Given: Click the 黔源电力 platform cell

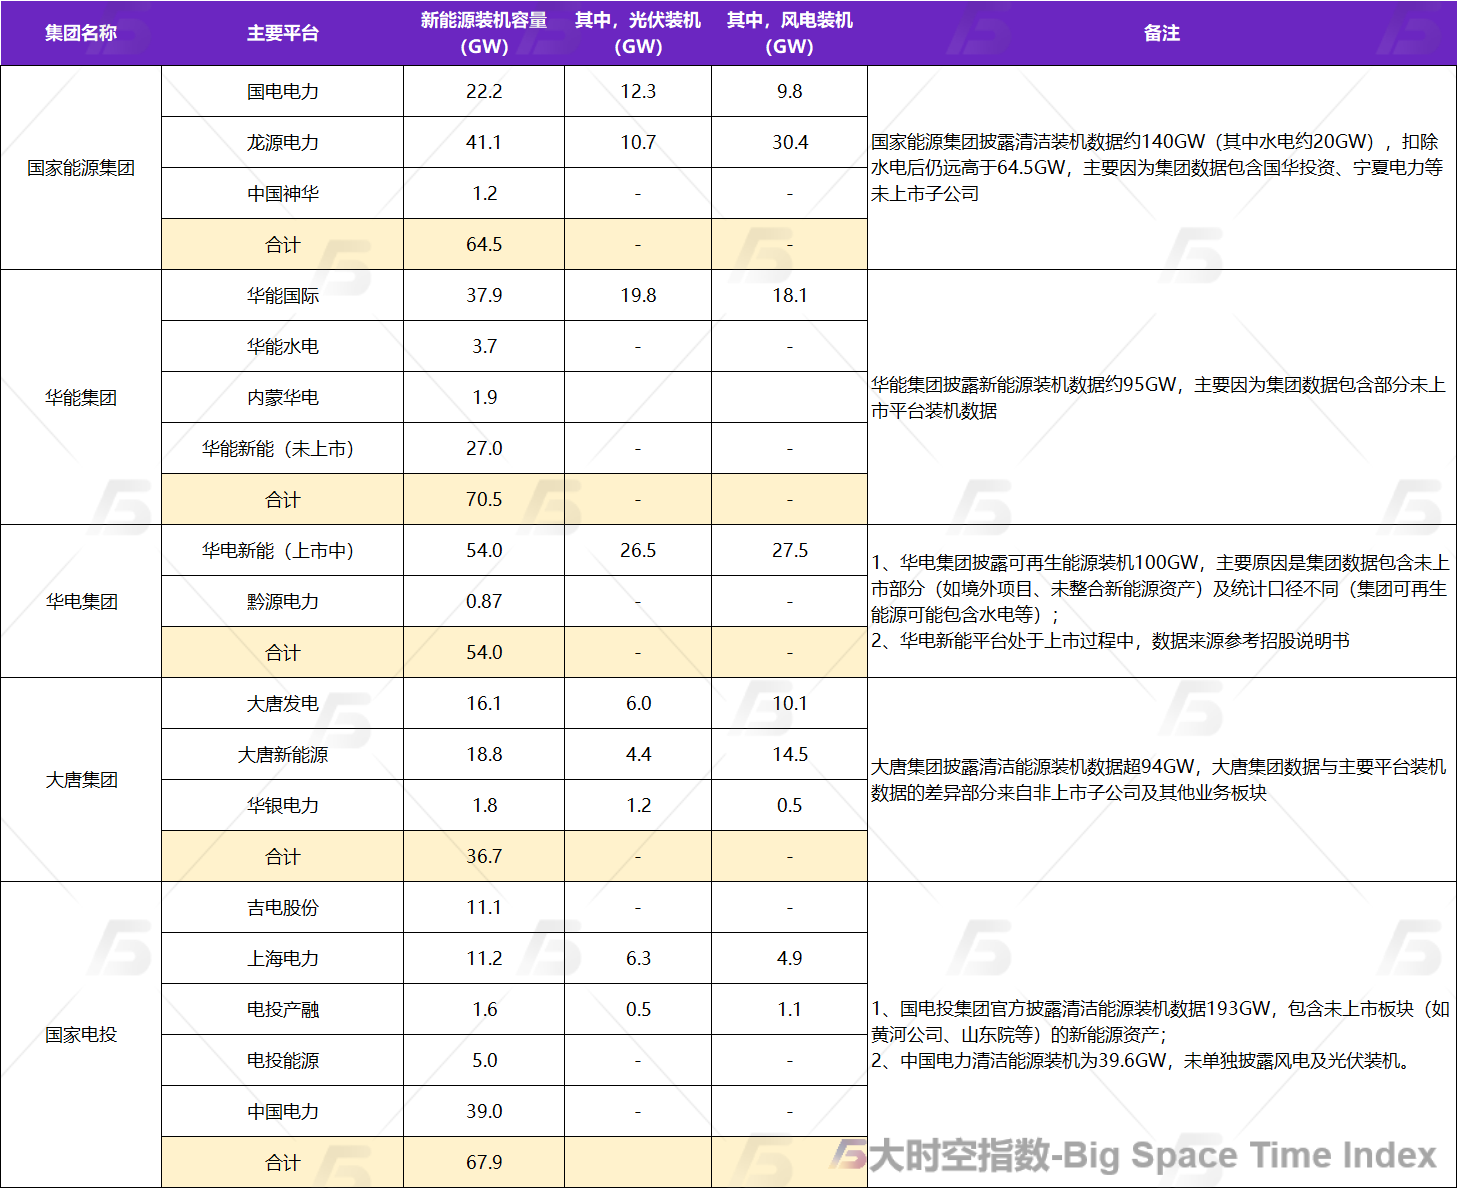Looking at the screenshot, I should pyautogui.click(x=282, y=601).
